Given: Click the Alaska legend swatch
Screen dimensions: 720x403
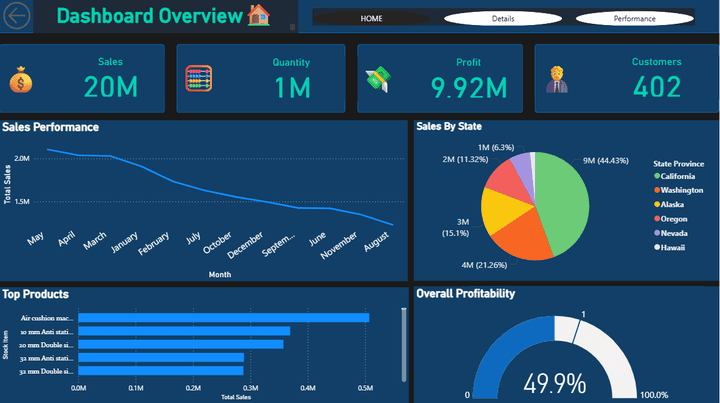Looking at the screenshot, I should pyautogui.click(x=657, y=204).
